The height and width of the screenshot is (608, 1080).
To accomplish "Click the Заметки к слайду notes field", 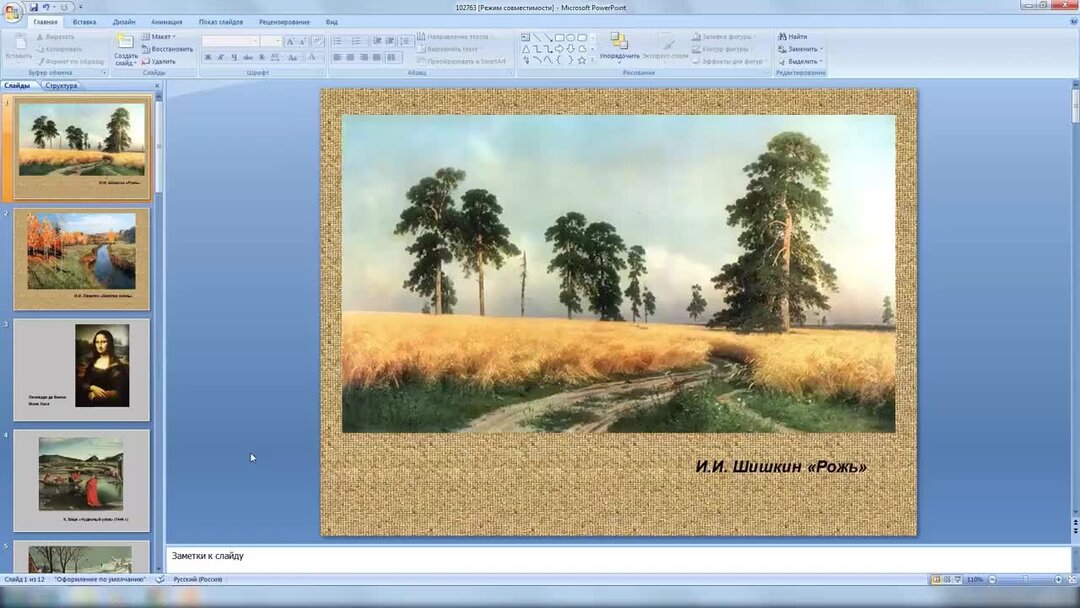I will (x=618, y=559).
